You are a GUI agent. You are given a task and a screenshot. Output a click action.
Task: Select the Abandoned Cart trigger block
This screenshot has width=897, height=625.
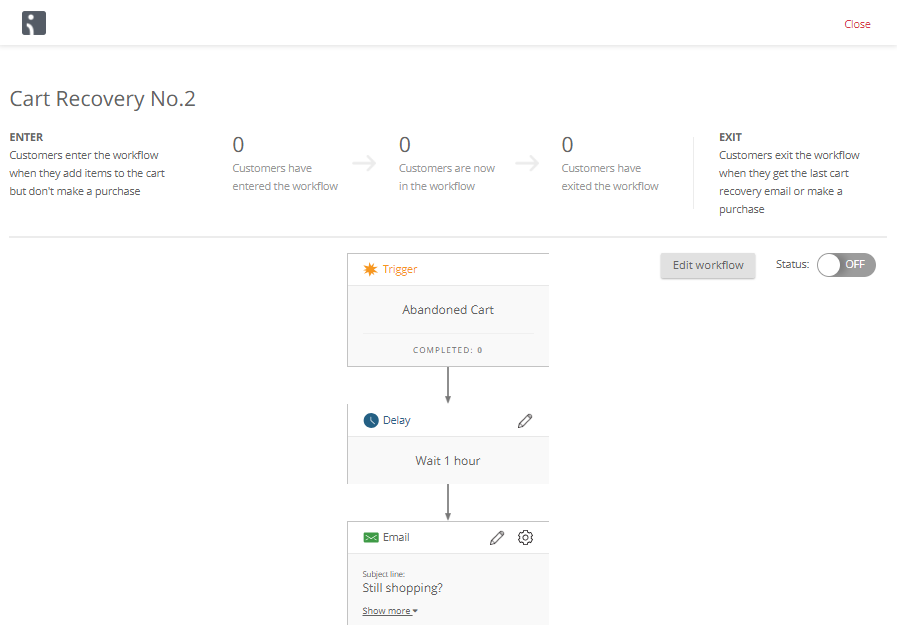click(448, 310)
